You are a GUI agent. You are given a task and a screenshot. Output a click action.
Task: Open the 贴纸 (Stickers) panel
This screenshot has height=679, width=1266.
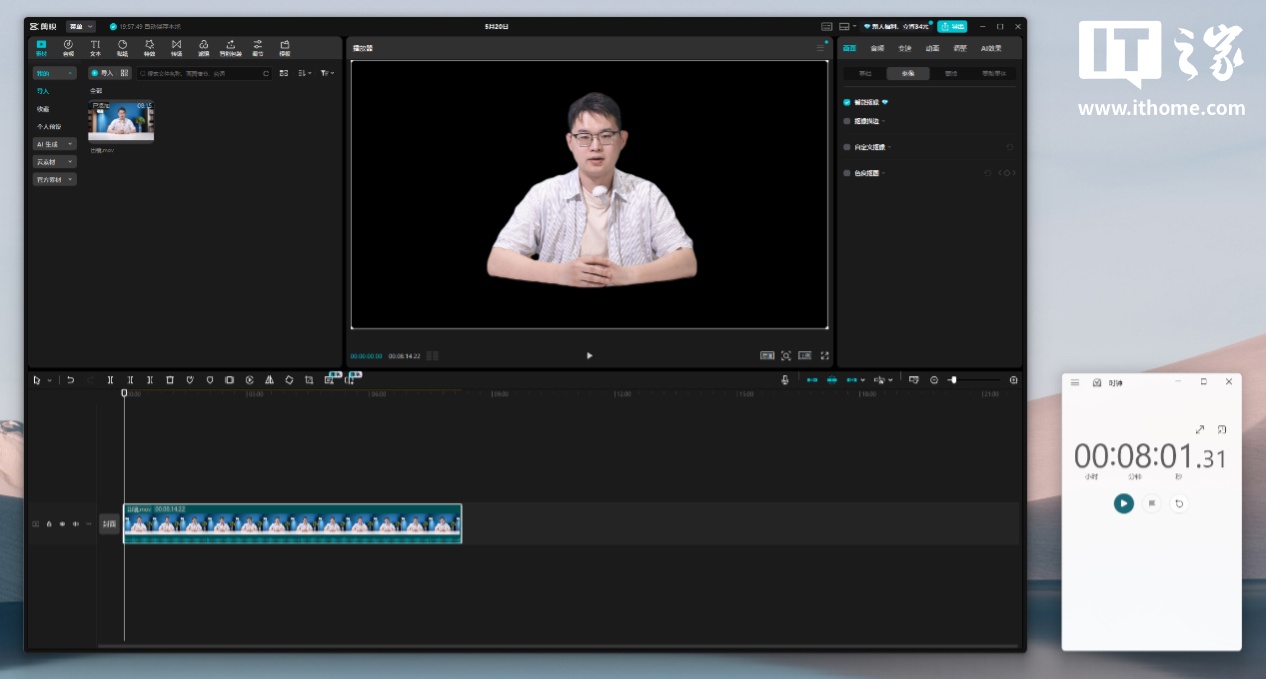click(122, 47)
